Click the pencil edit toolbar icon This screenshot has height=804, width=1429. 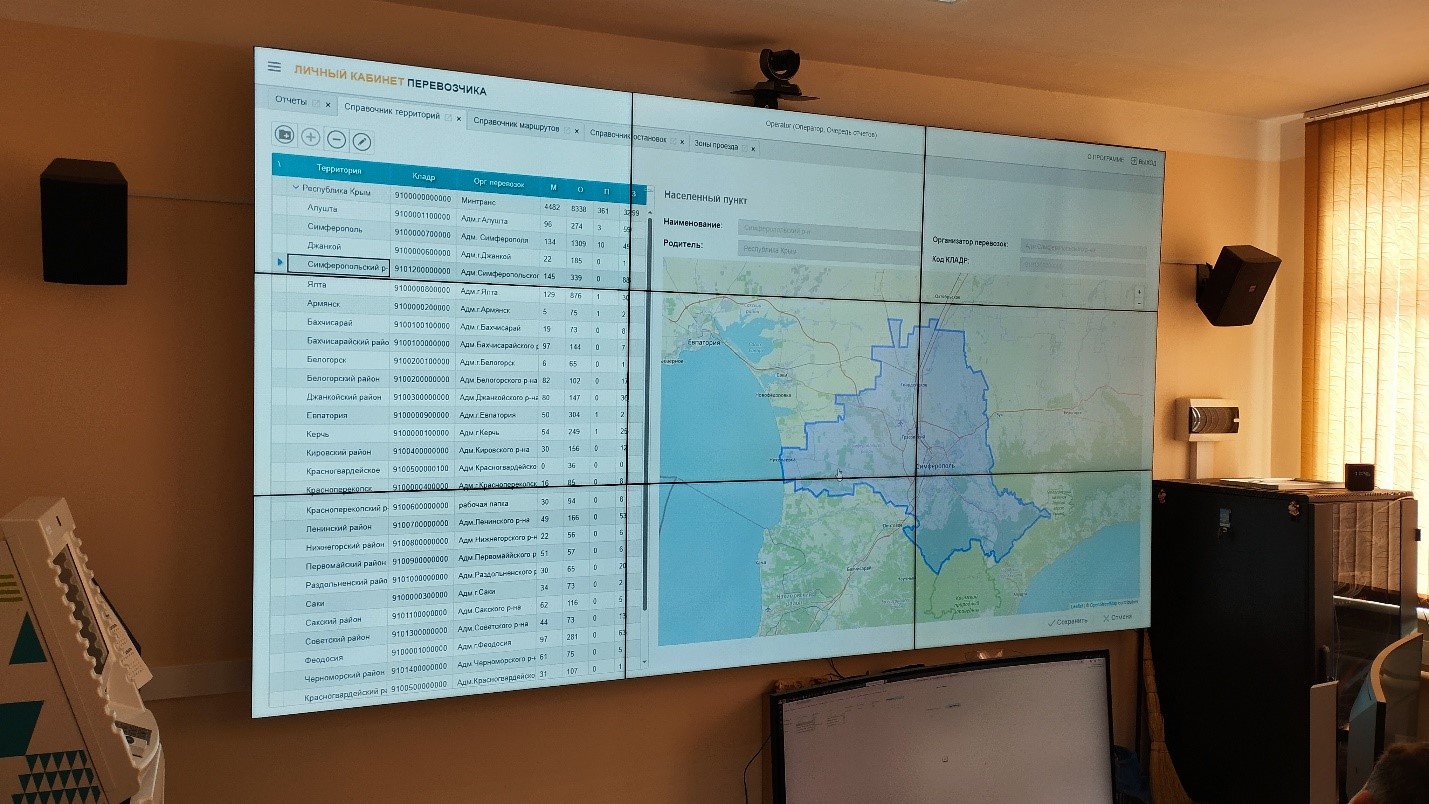pos(362,142)
